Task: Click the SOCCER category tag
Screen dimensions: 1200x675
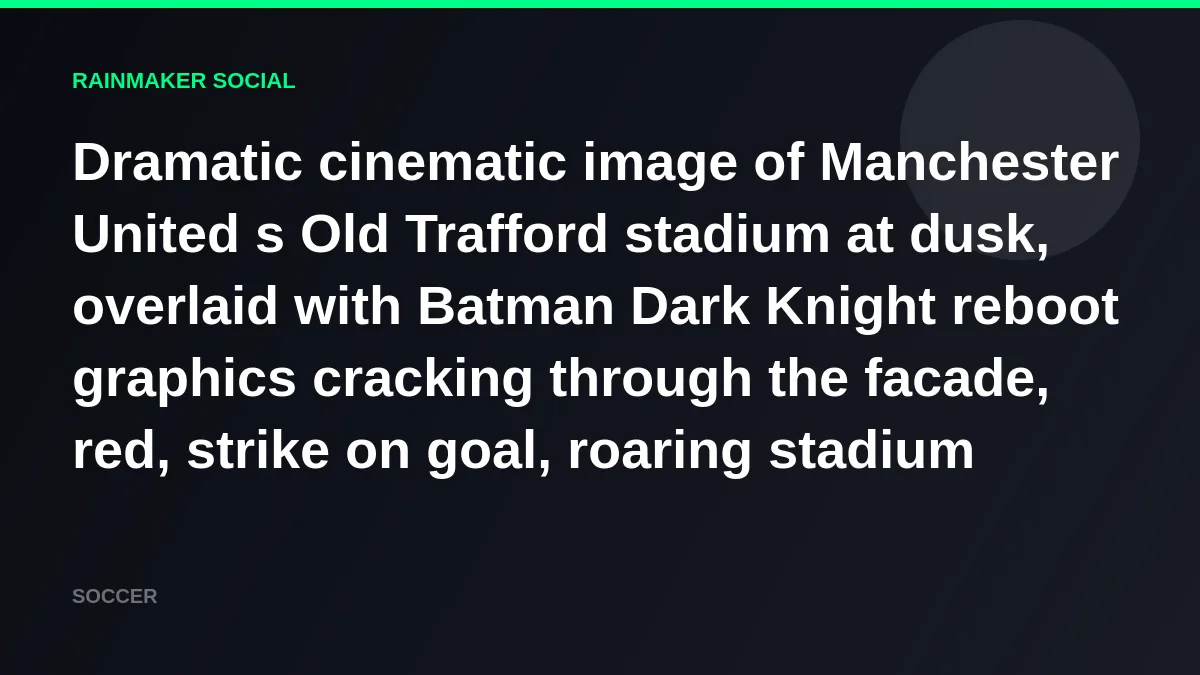Action: coord(114,596)
